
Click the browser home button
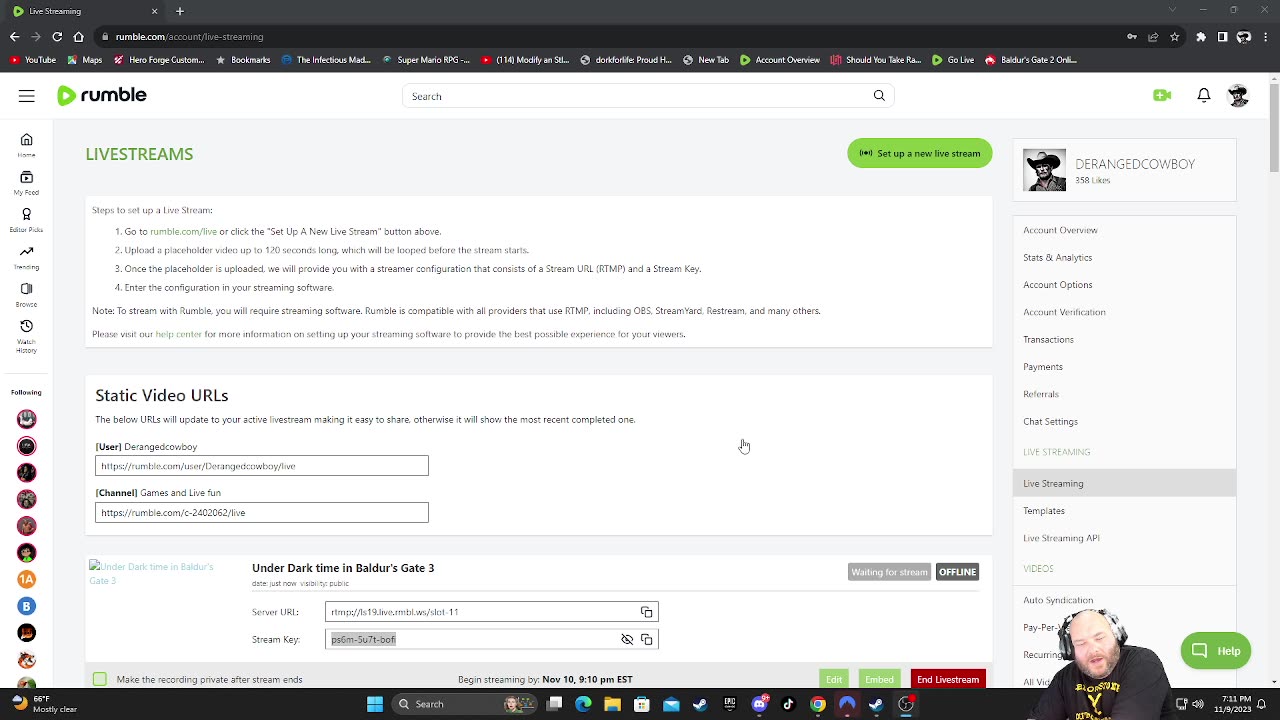click(79, 37)
